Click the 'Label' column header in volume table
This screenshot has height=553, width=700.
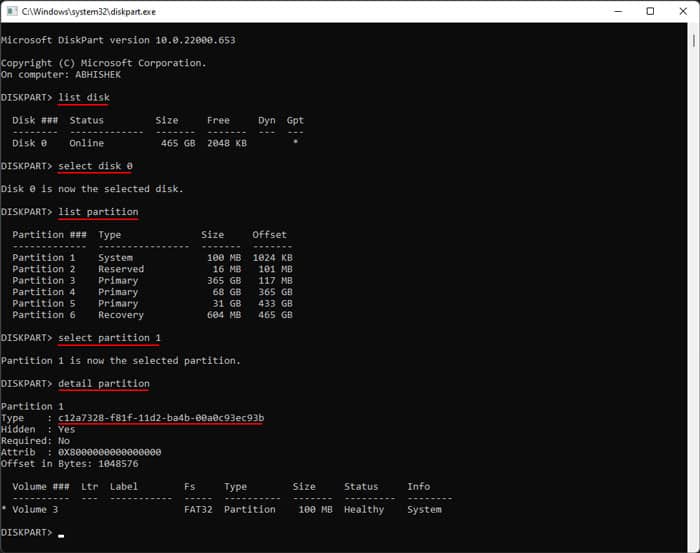tap(124, 486)
